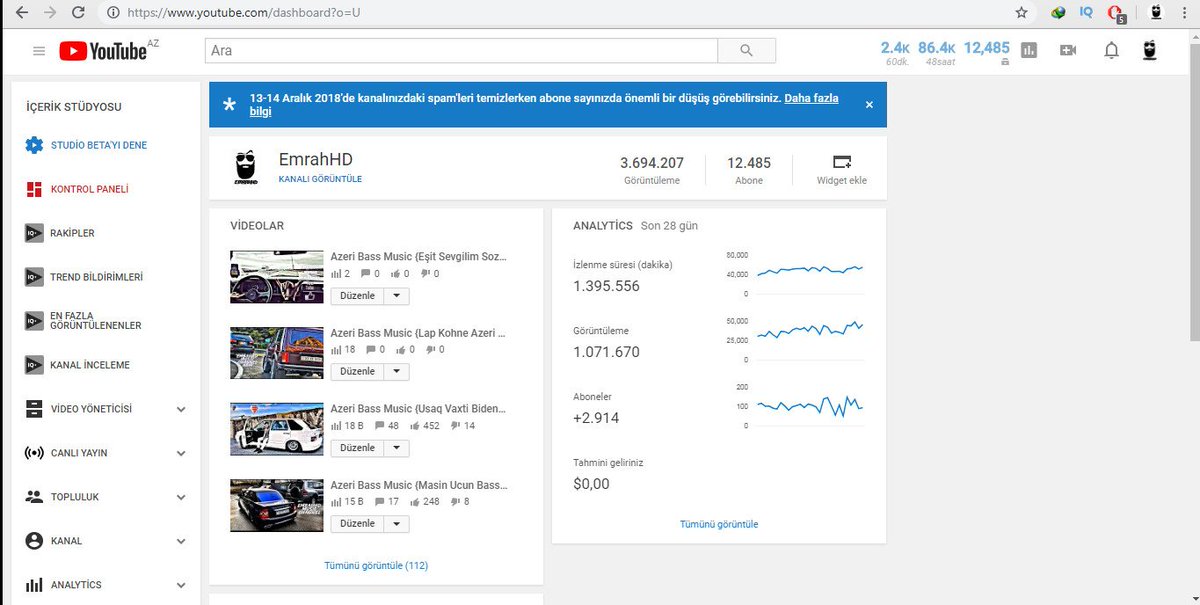Click KANALI GÖRÜNTÜLE link
The image size is (1200, 605).
pos(320,179)
